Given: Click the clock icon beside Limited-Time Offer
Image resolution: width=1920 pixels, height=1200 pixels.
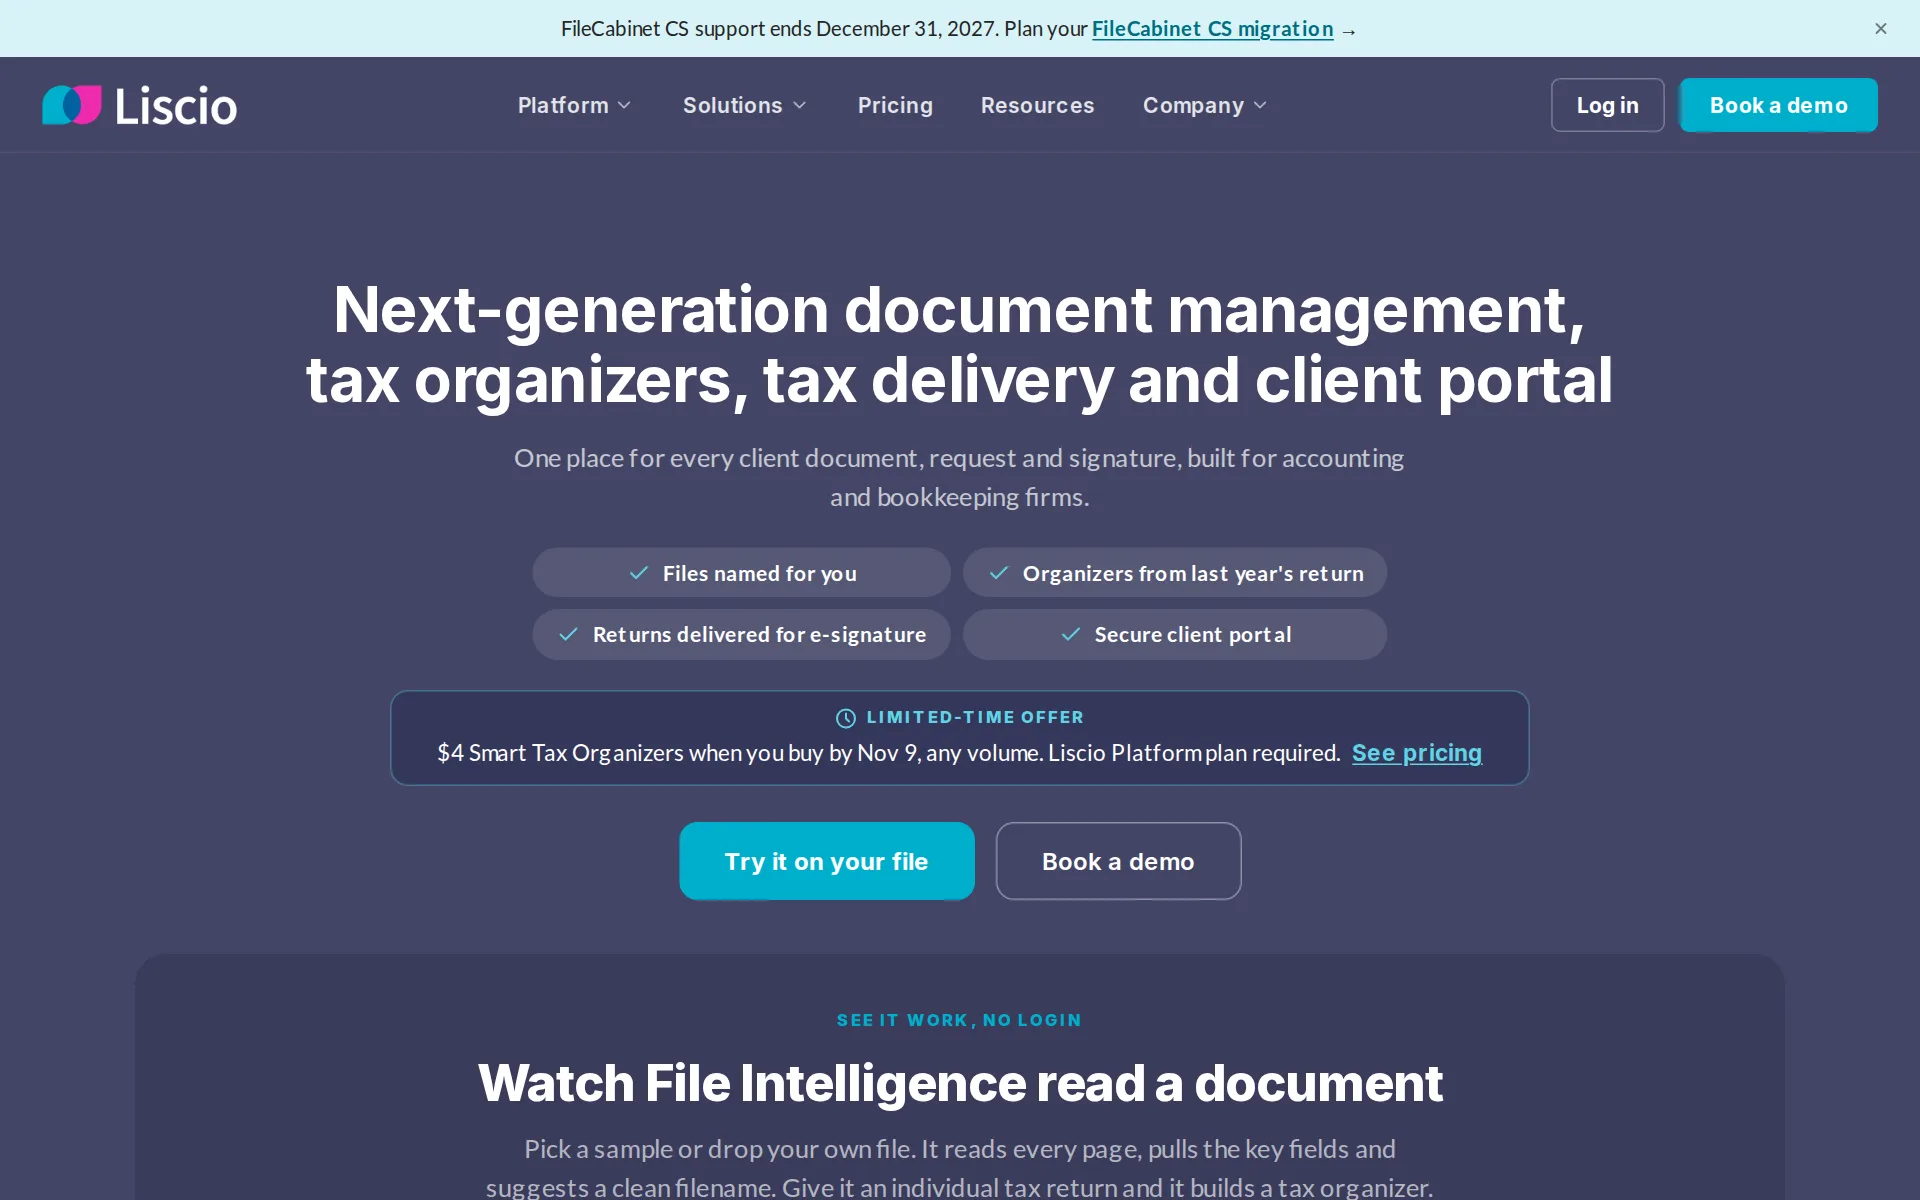Looking at the screenshot, I should pyautogui.click(x=846, y=718).
